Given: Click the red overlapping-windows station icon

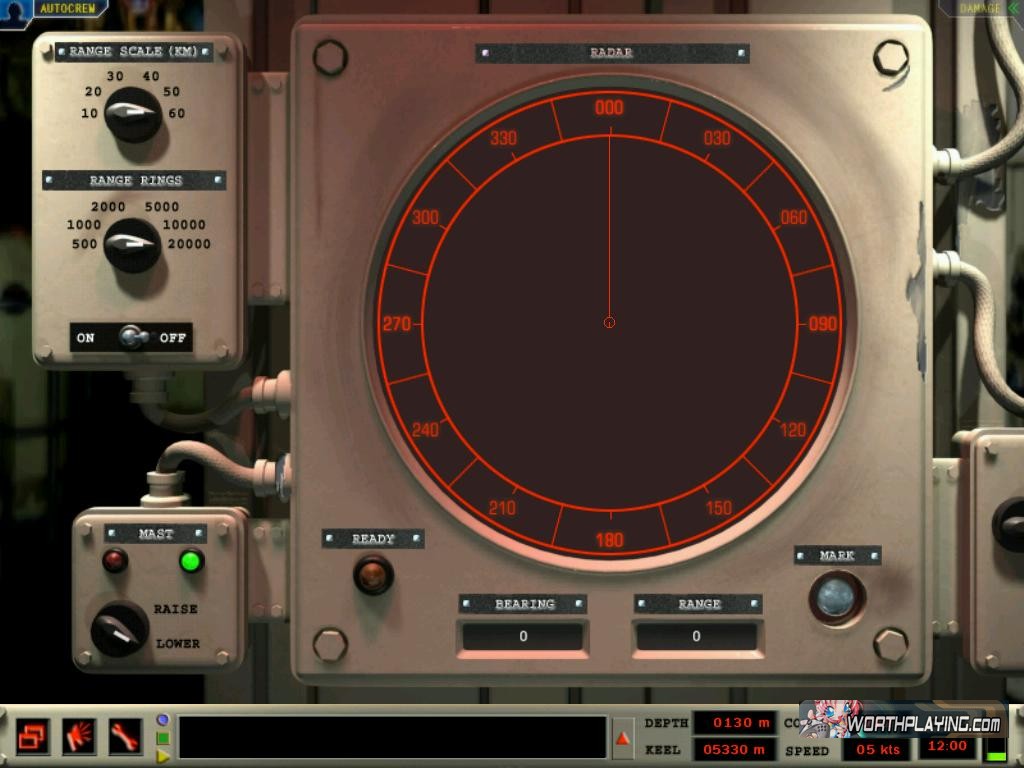Looking at the screenshot, I should tap(32, 736).
